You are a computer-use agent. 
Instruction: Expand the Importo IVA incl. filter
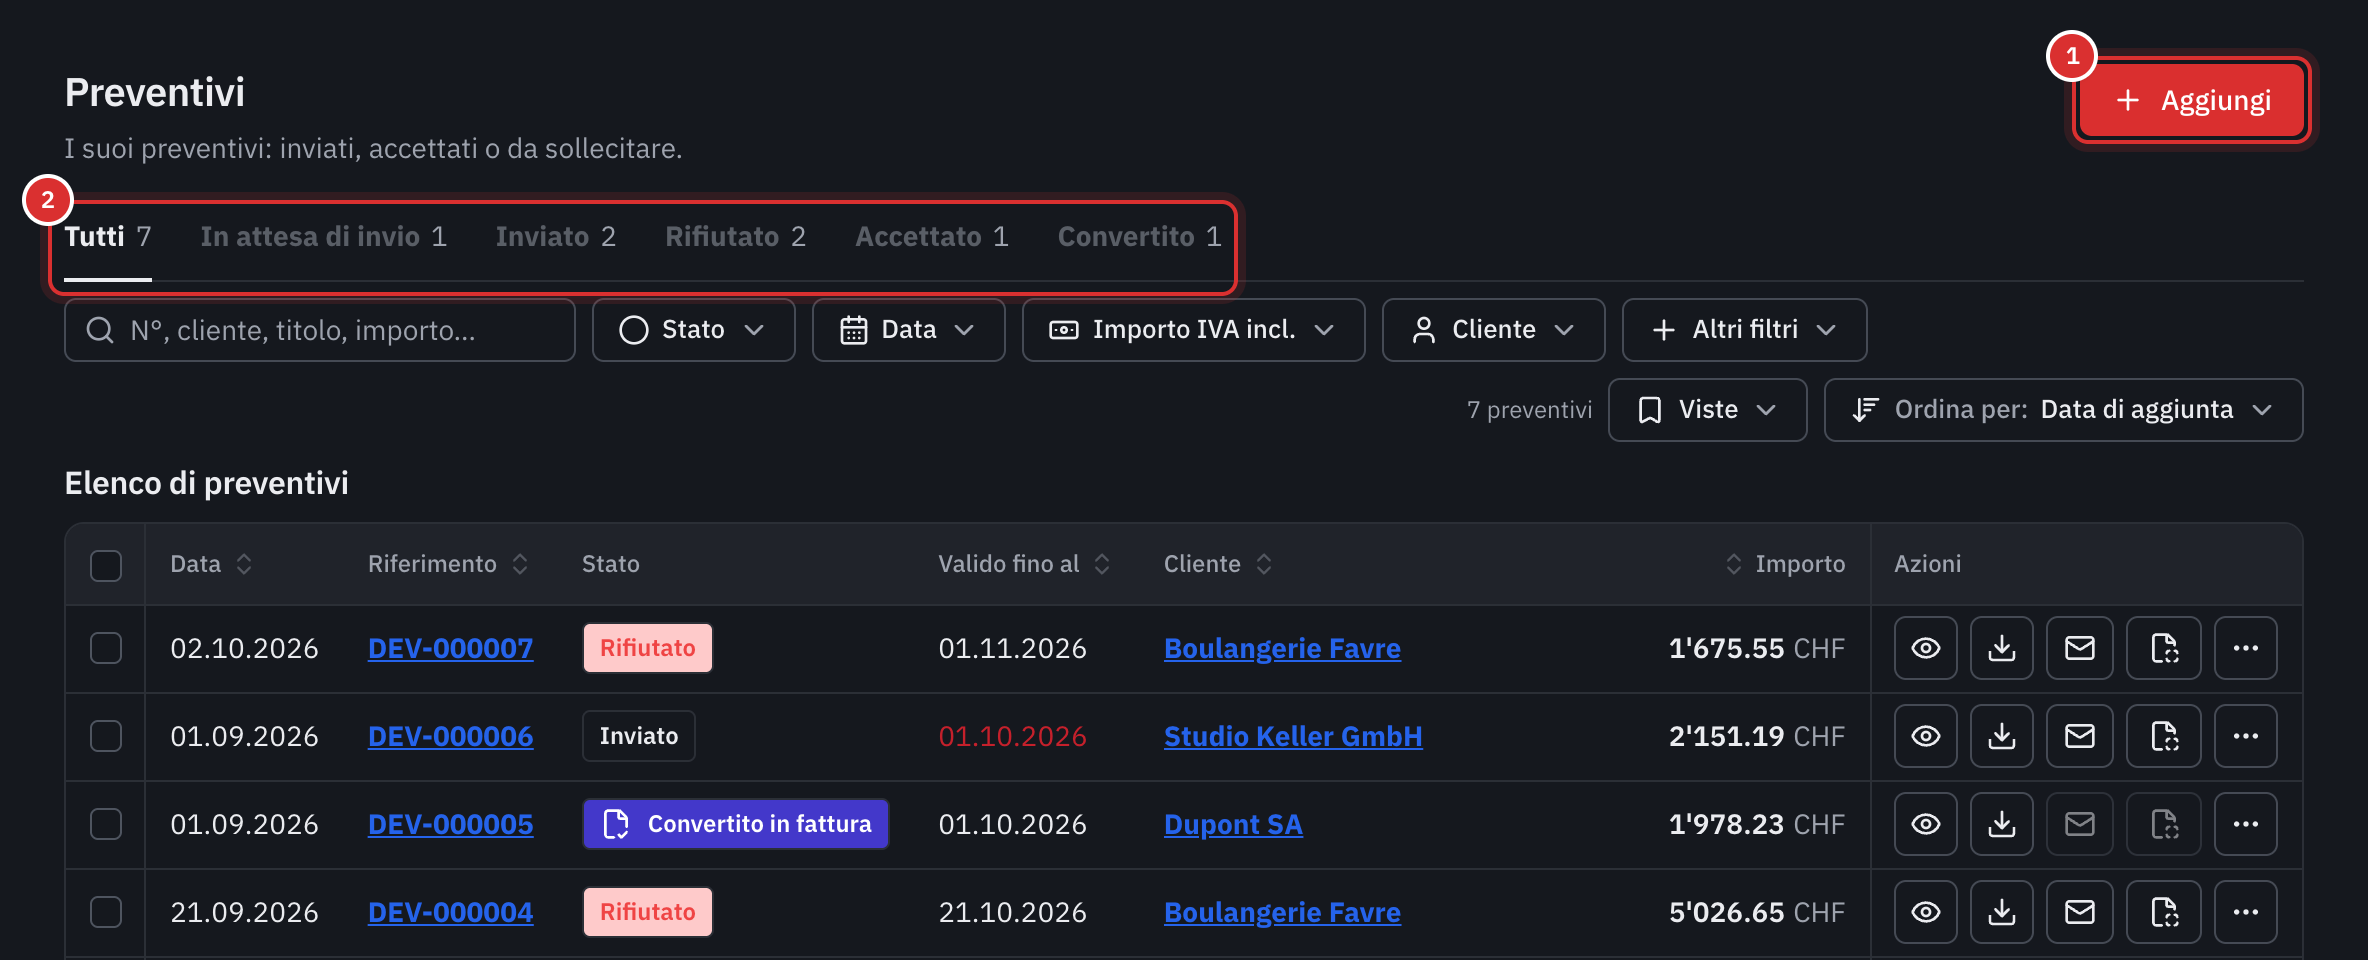click(1193, 330)
